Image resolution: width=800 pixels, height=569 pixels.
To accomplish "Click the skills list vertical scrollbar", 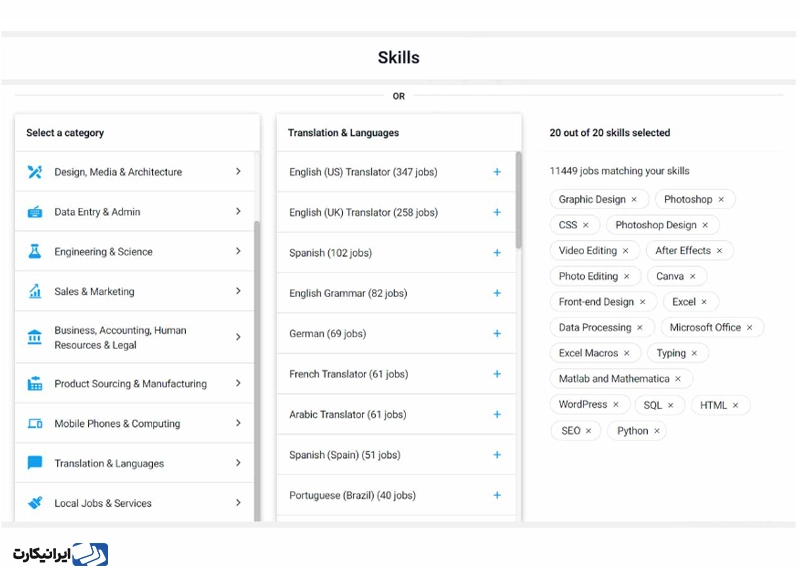I will (518, 200).
